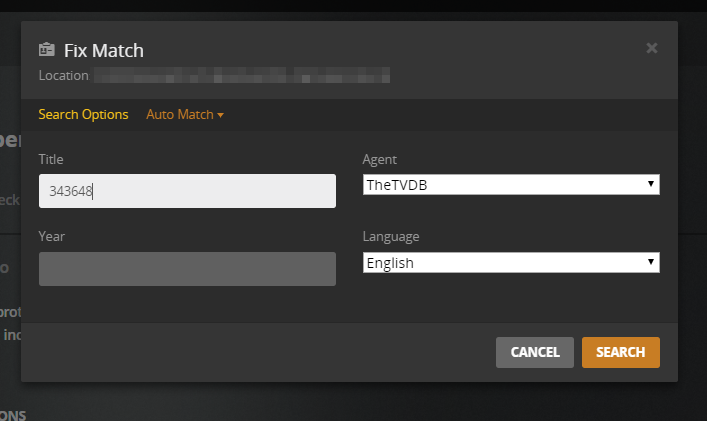
Task: Click the Title field containing 343648
Action: 187,191
